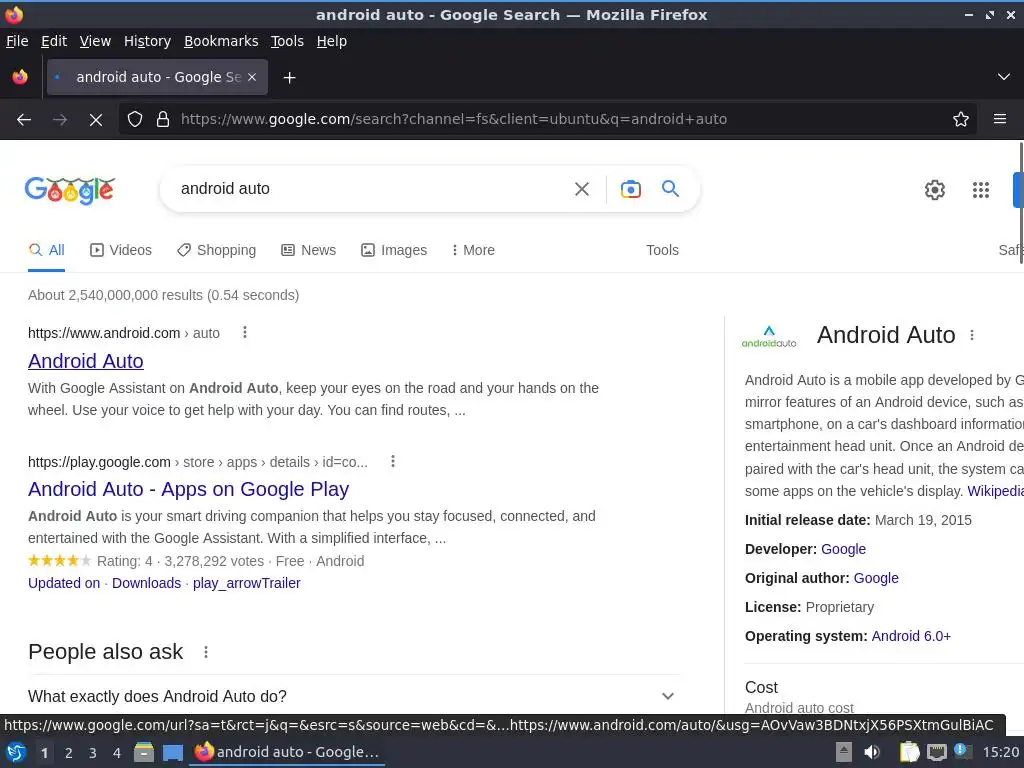Viewport: 1024px width, 768px height.
Task: Open the View menu
Action: [95, 41]
